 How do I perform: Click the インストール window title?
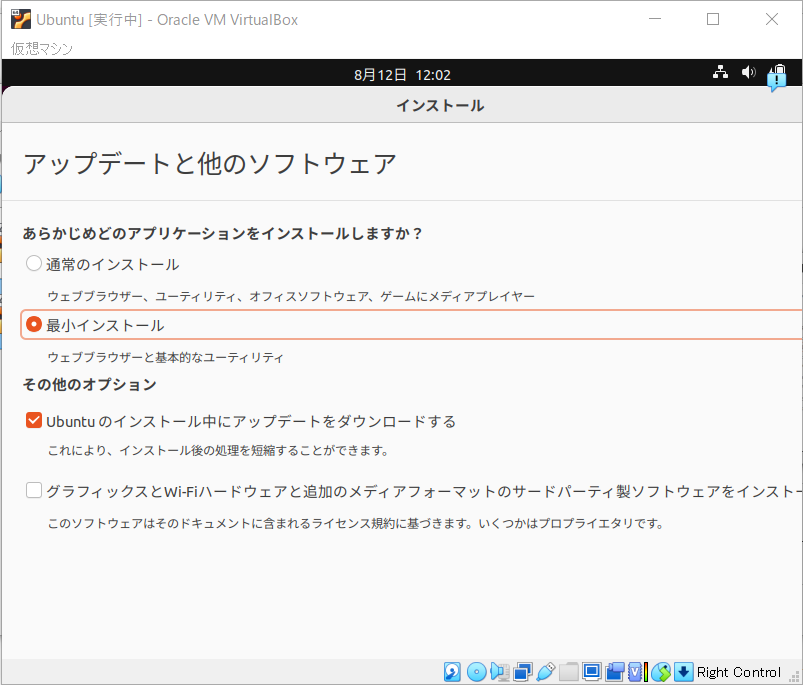pos(440,105)
